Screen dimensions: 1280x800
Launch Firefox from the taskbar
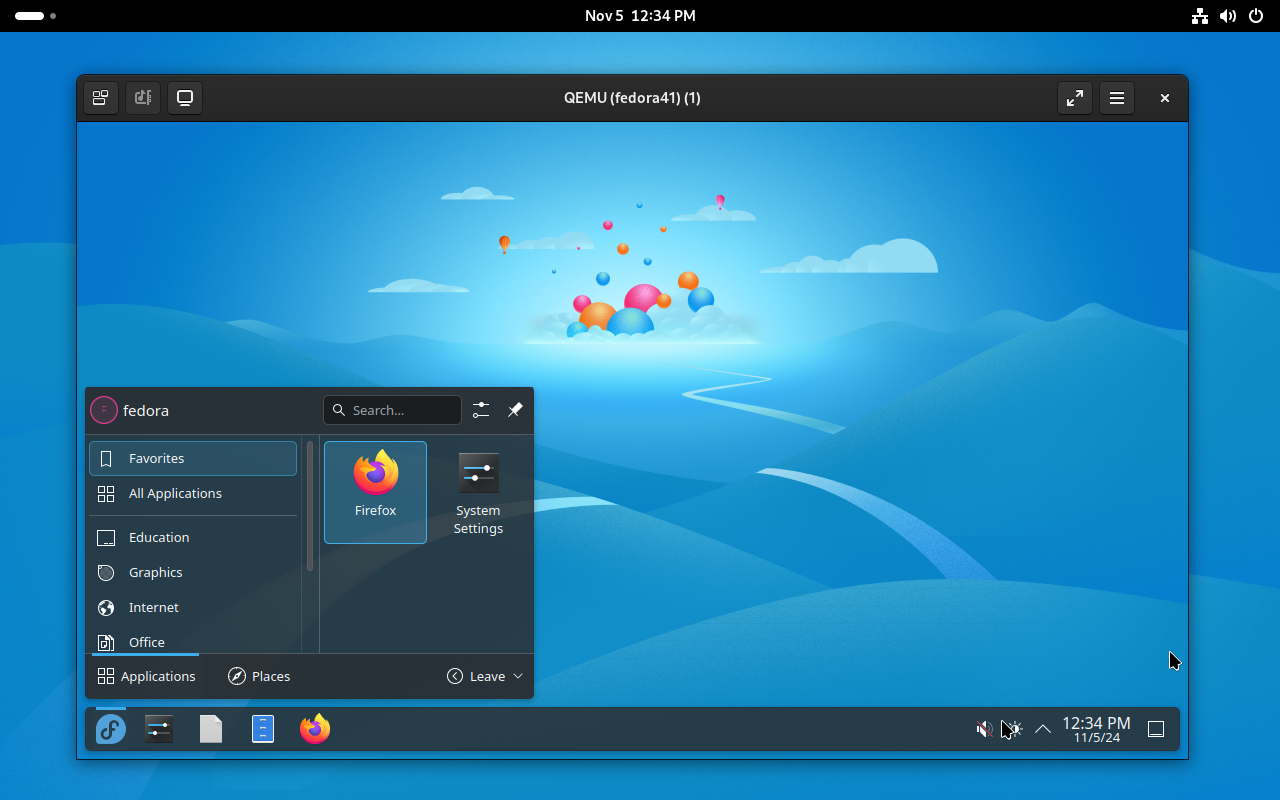click(315, 729)
